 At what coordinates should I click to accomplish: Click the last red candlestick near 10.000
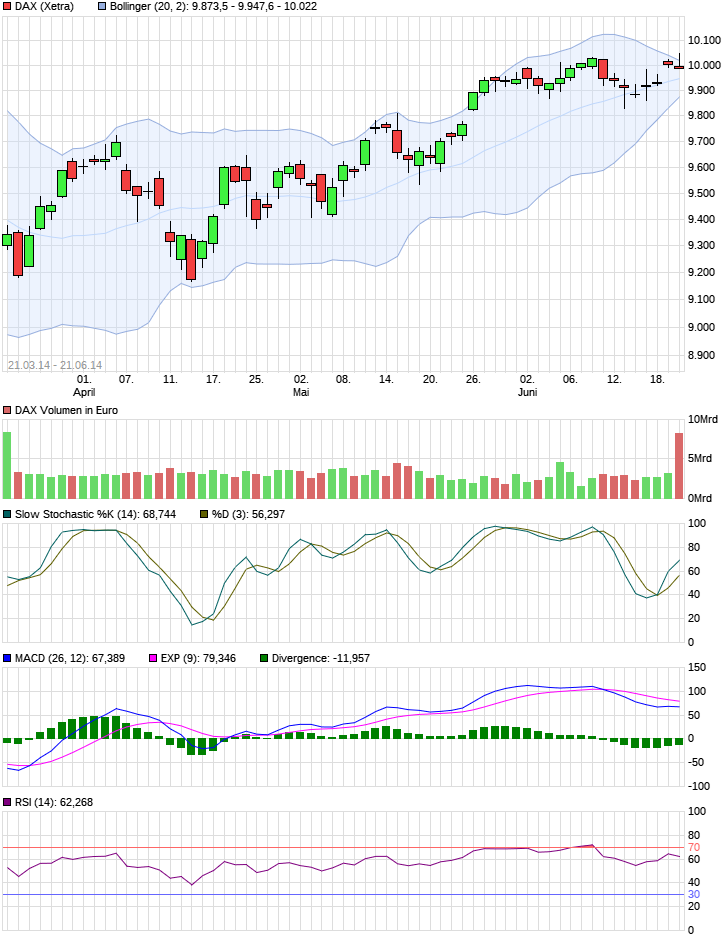[x=679, y=67]
